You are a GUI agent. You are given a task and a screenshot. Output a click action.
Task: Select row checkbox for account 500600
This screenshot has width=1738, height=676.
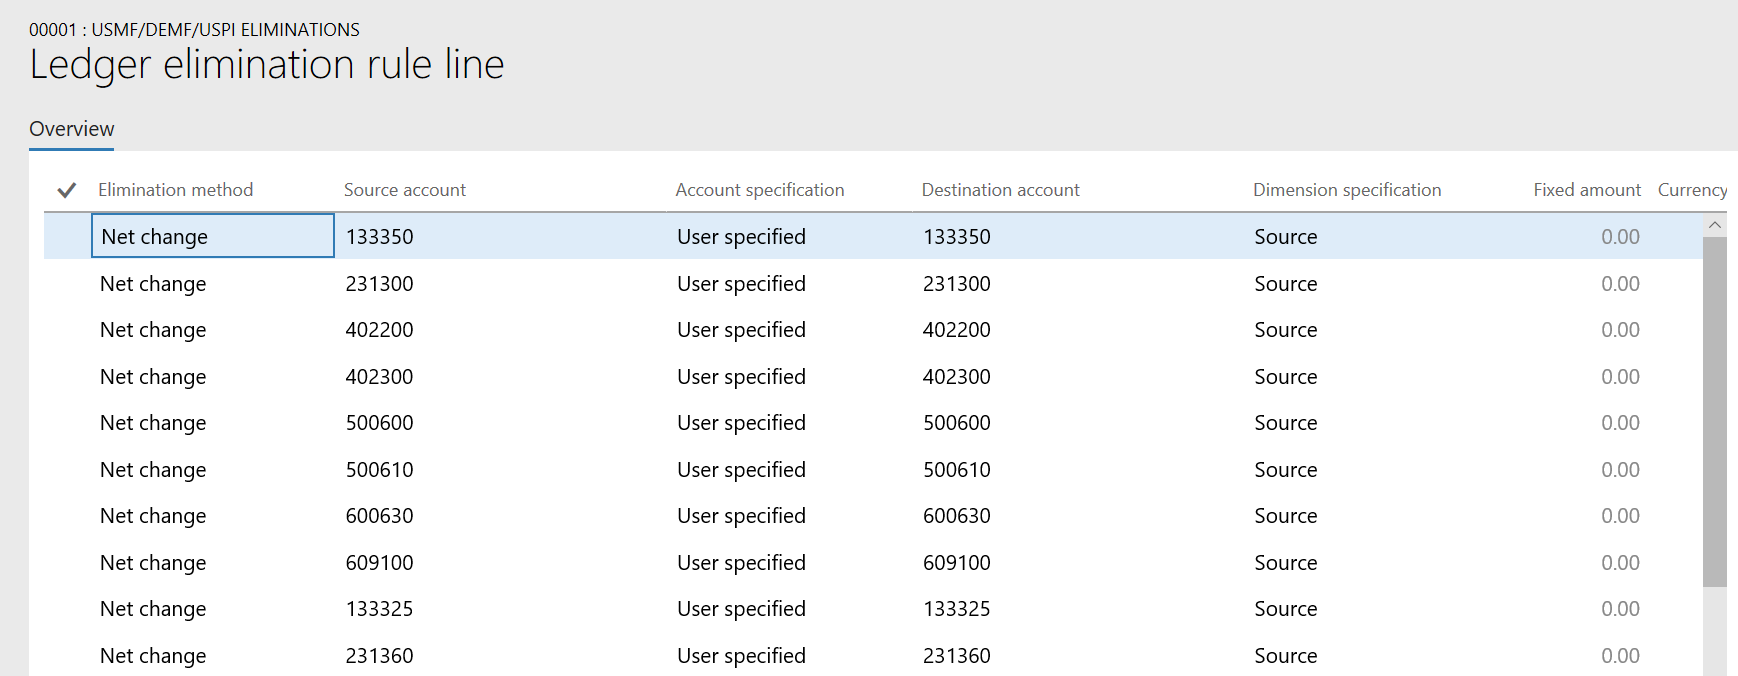tap(67, 423)
